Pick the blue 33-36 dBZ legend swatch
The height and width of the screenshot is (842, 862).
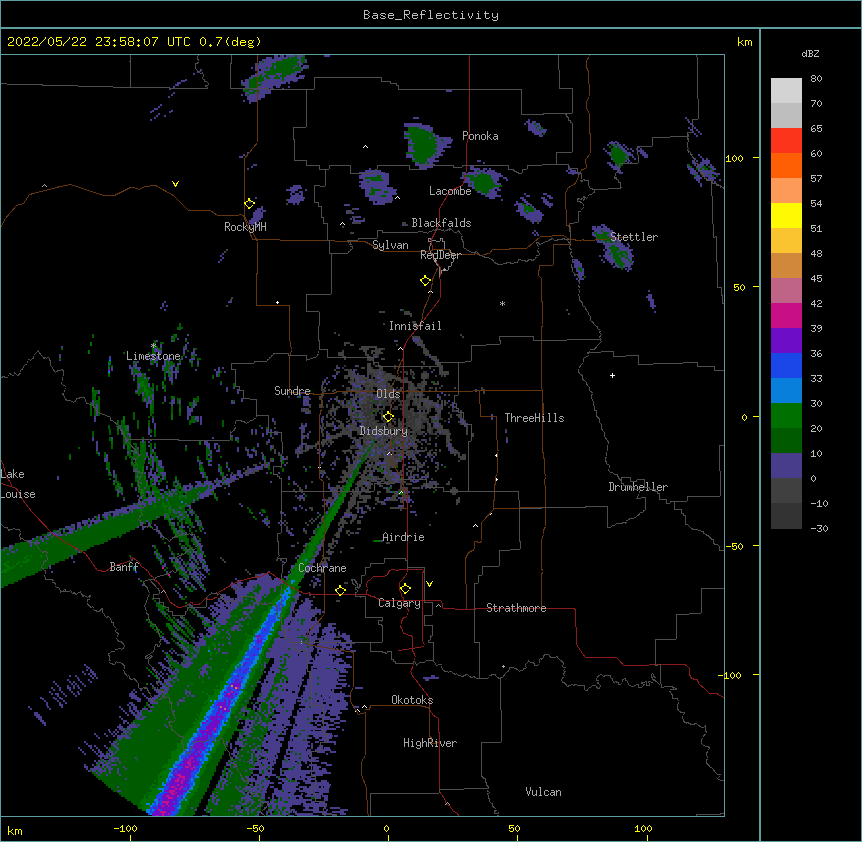[786, 365]
